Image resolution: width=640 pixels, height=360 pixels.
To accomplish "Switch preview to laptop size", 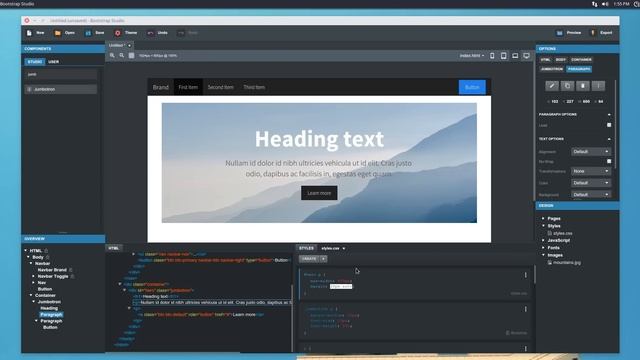I will (x=515, y=56).
